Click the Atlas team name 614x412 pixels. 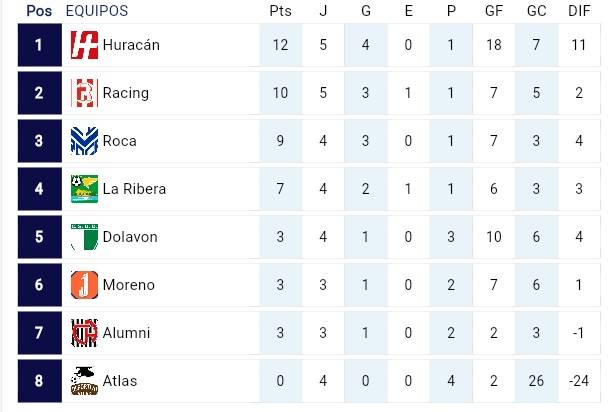120,381
